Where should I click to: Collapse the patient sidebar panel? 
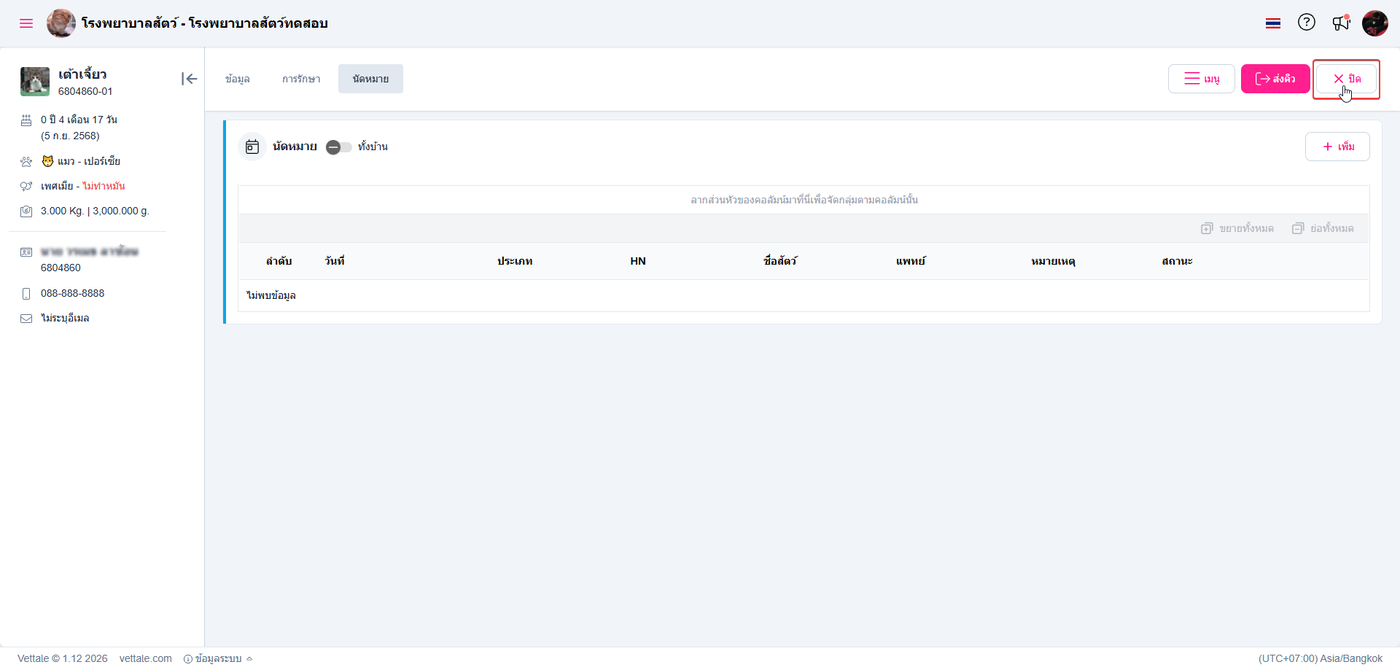tap(189, 79)
